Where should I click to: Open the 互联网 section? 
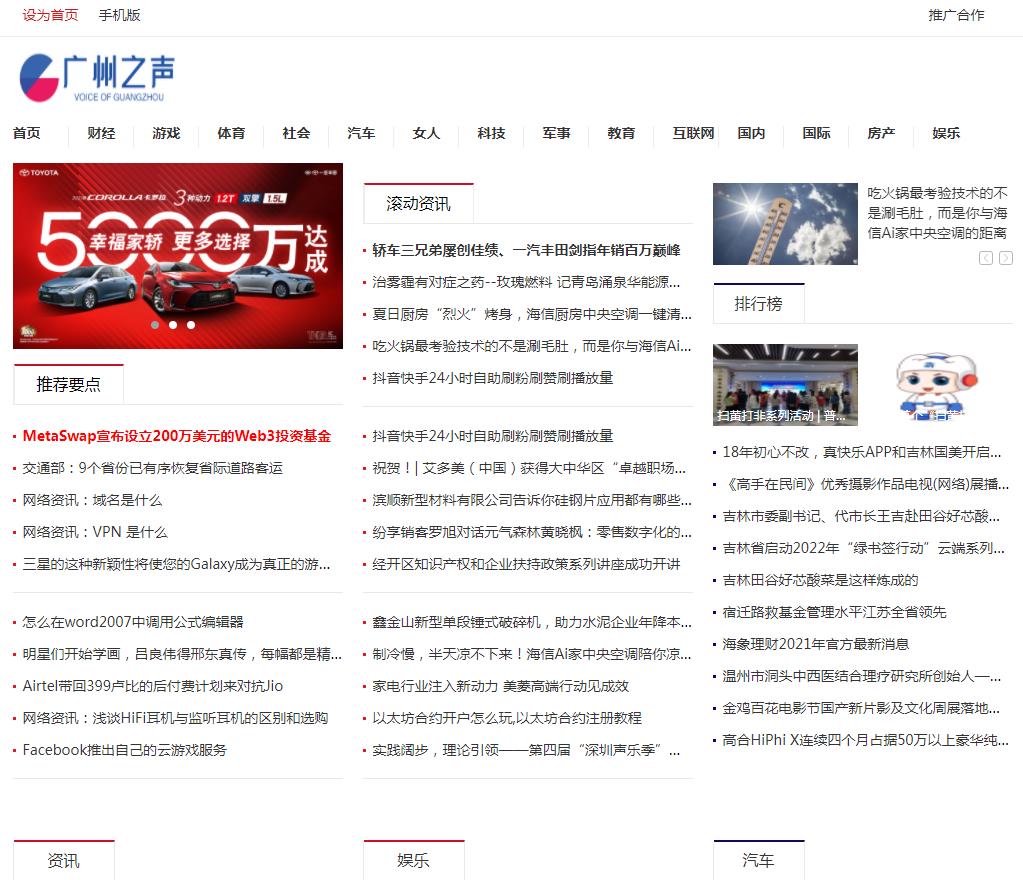point(694,133)
